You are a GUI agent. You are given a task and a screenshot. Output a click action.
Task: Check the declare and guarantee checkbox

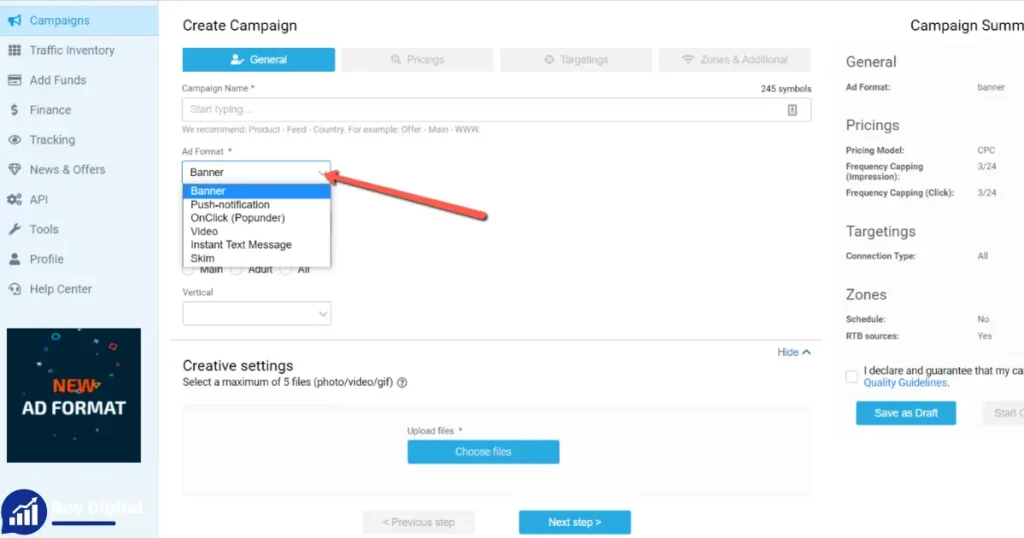coord(852,377)
